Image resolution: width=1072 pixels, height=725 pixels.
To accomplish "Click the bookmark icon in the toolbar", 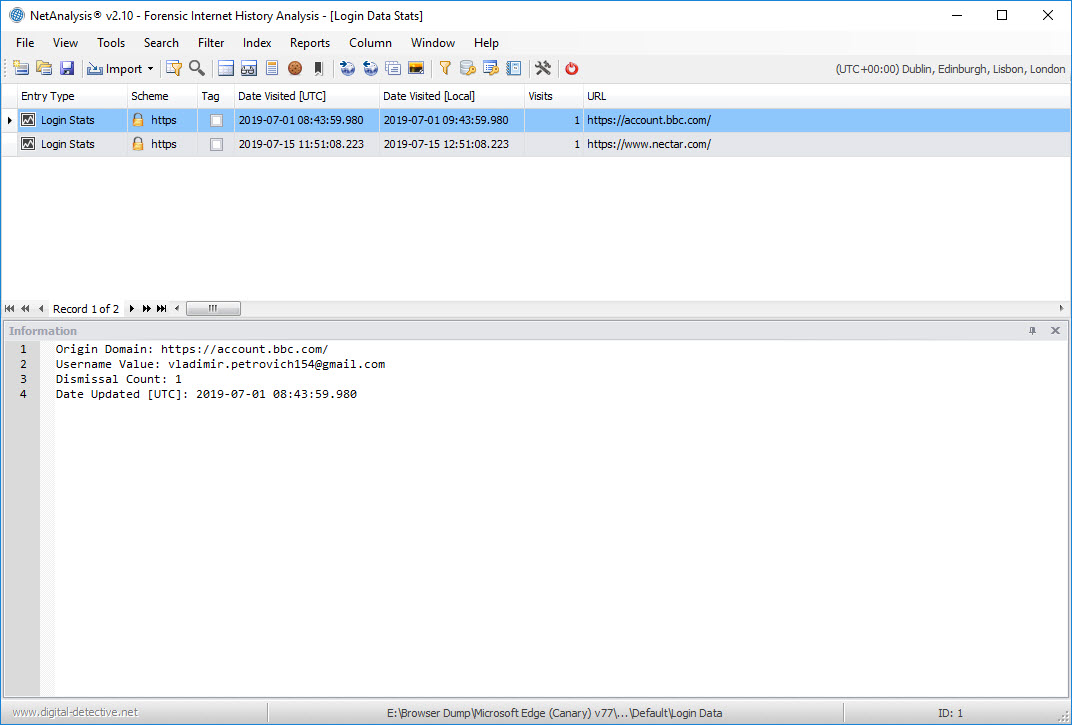I will click(318, 68).
